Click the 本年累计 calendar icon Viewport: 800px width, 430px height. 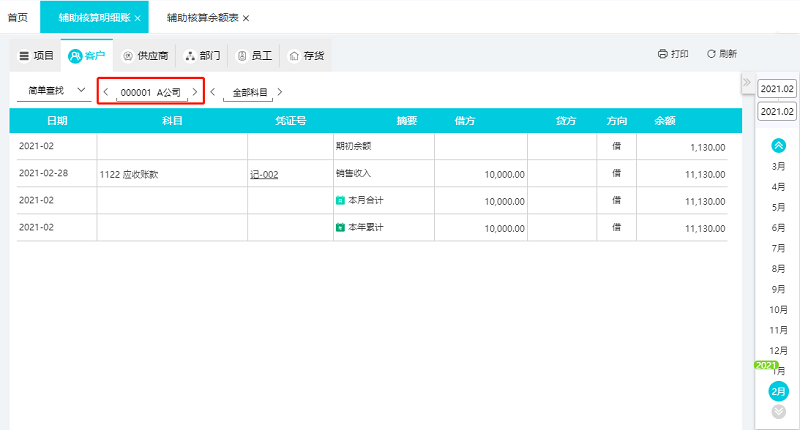tap(340, 227)
